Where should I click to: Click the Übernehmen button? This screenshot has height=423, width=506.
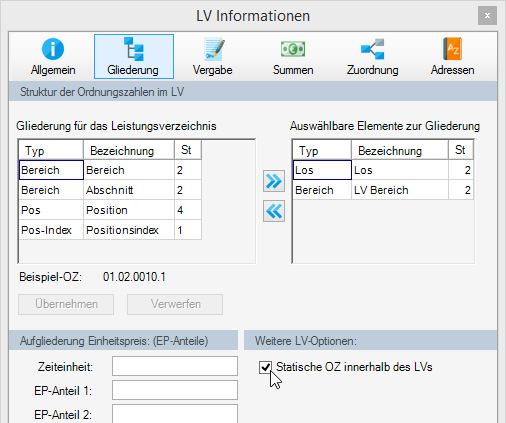pos(66,304)
